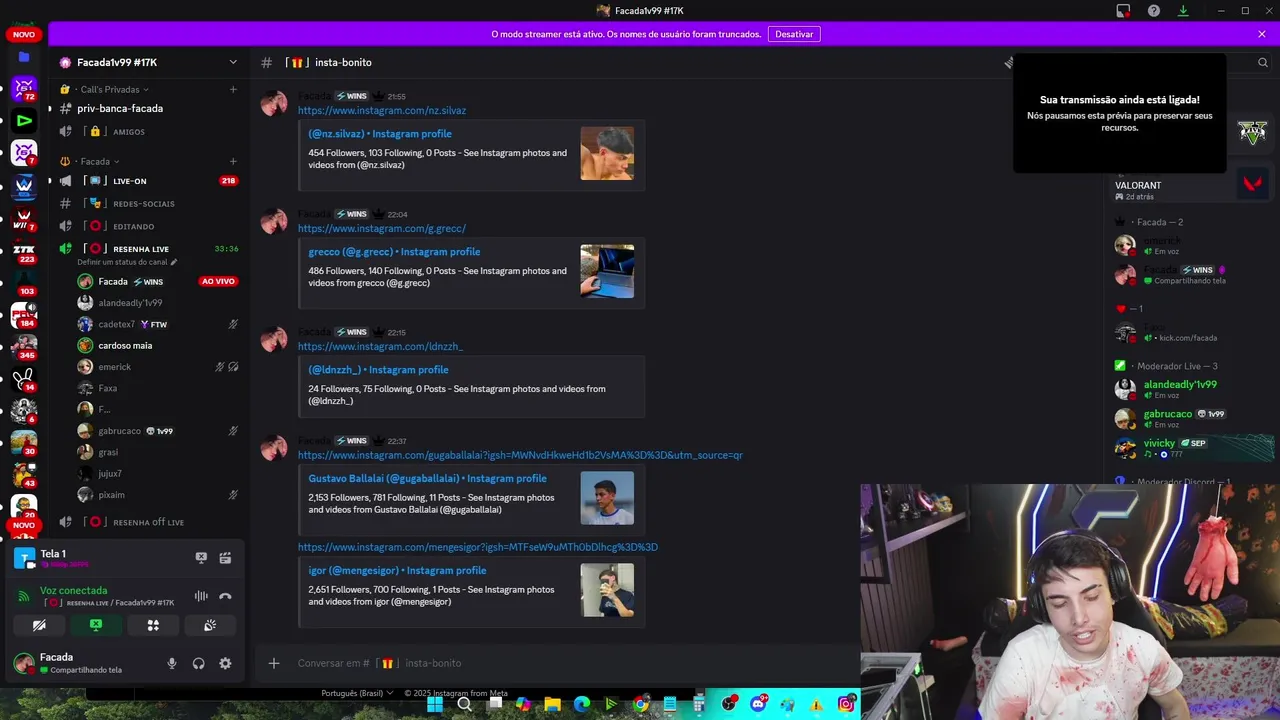1280x720 pixels.
Task: Add a channel to the Facada category
Action: (233, 161)
